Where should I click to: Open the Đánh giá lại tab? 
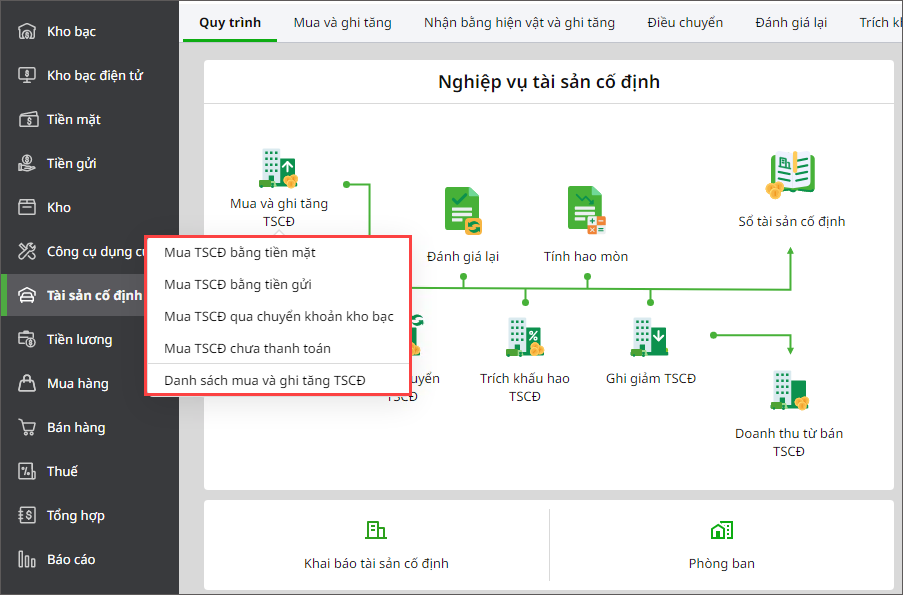(791, 22)
